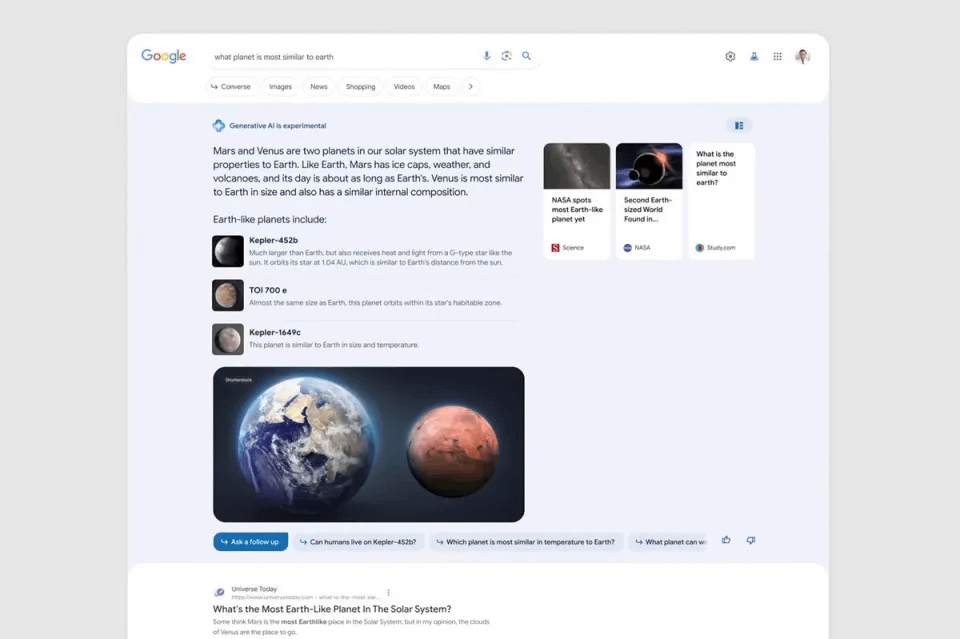
Task: Open the settings gear icon
Action: pyautogui.click(x=730, y=57)
